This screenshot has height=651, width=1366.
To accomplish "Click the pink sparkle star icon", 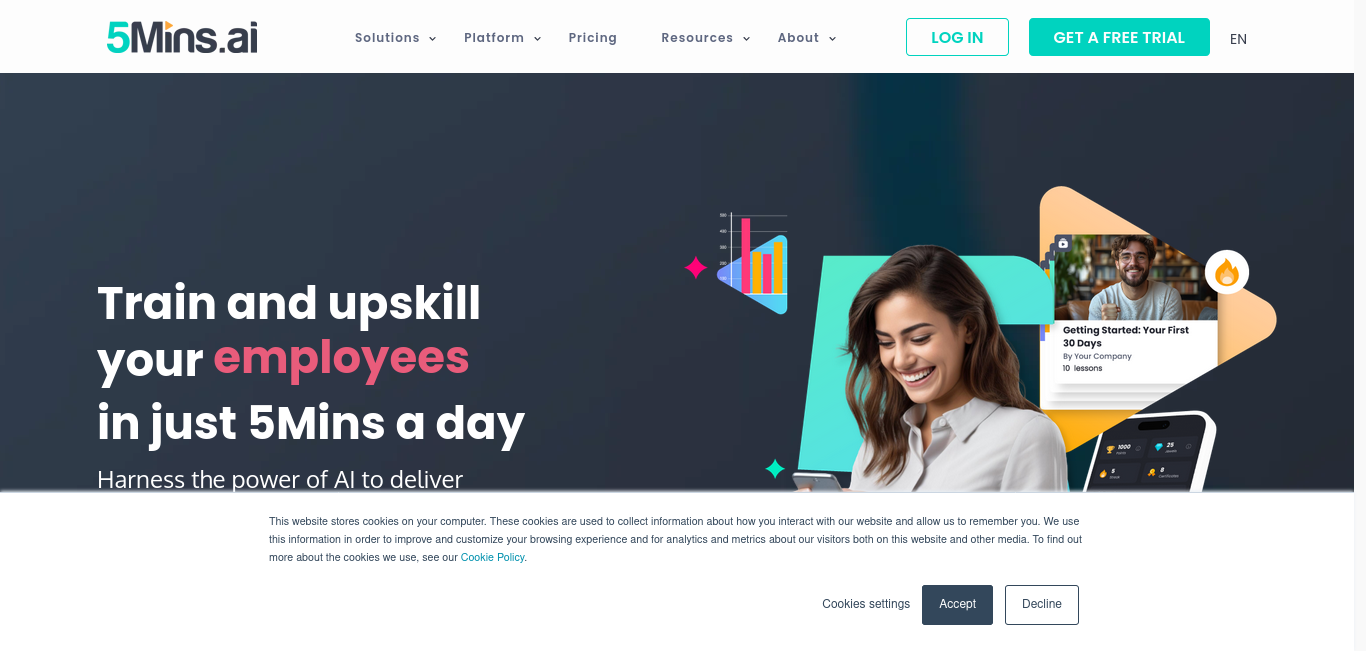I will click(x=696, y=267).
